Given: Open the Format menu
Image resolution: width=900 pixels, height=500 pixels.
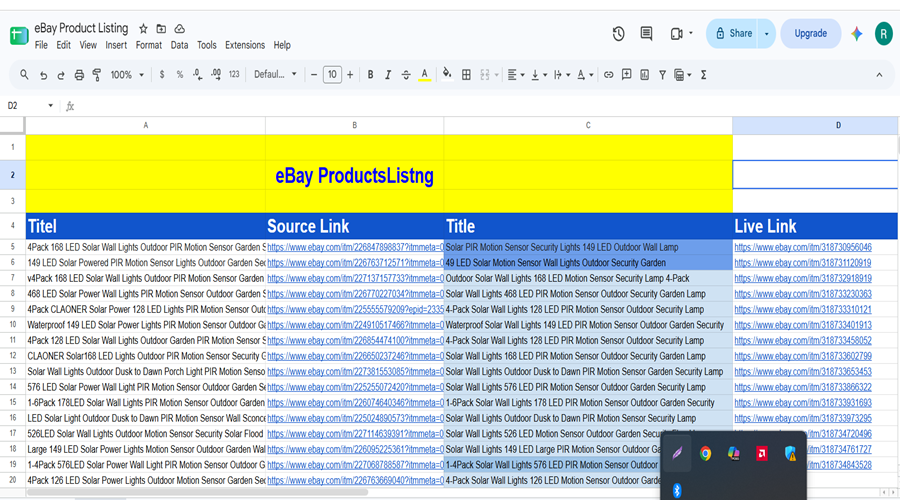Looking at the screenshot, I should tap(149, 45).
